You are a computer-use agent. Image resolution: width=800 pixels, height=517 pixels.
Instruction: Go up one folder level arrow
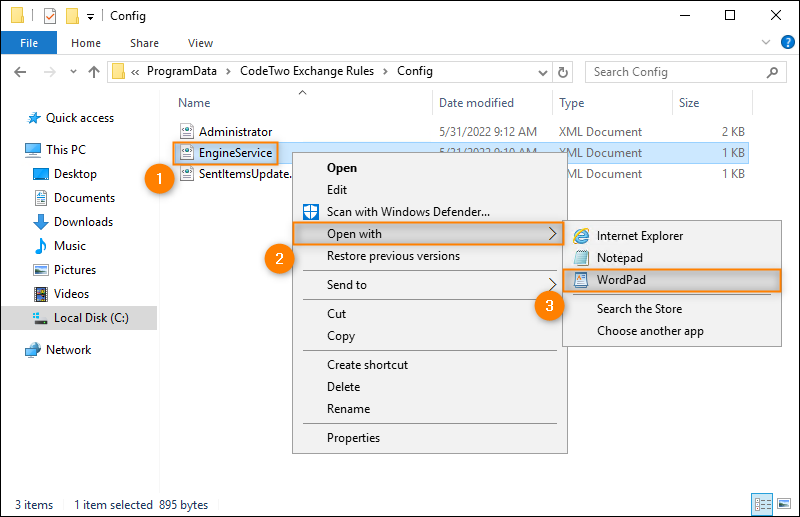[94, 72]
